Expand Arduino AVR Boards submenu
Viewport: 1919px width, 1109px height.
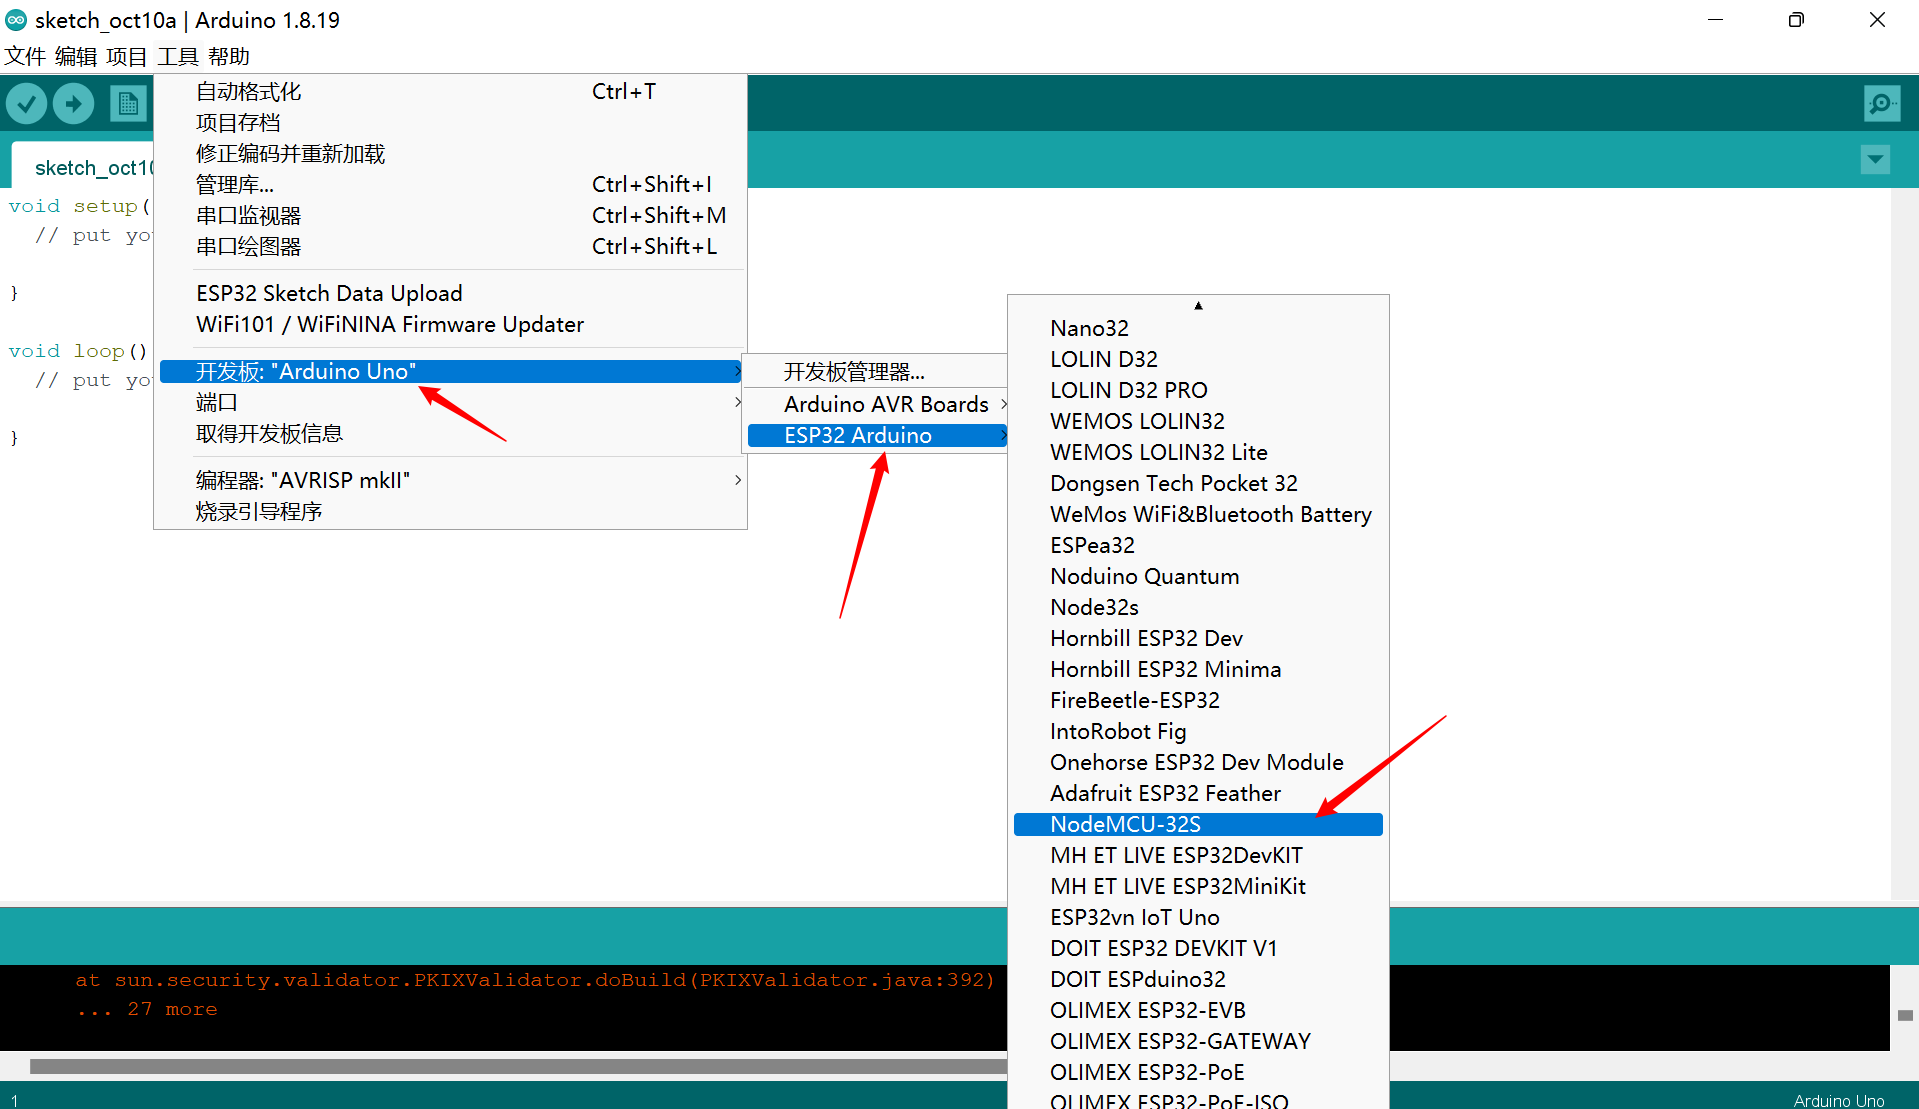click(x=877, y=405)
